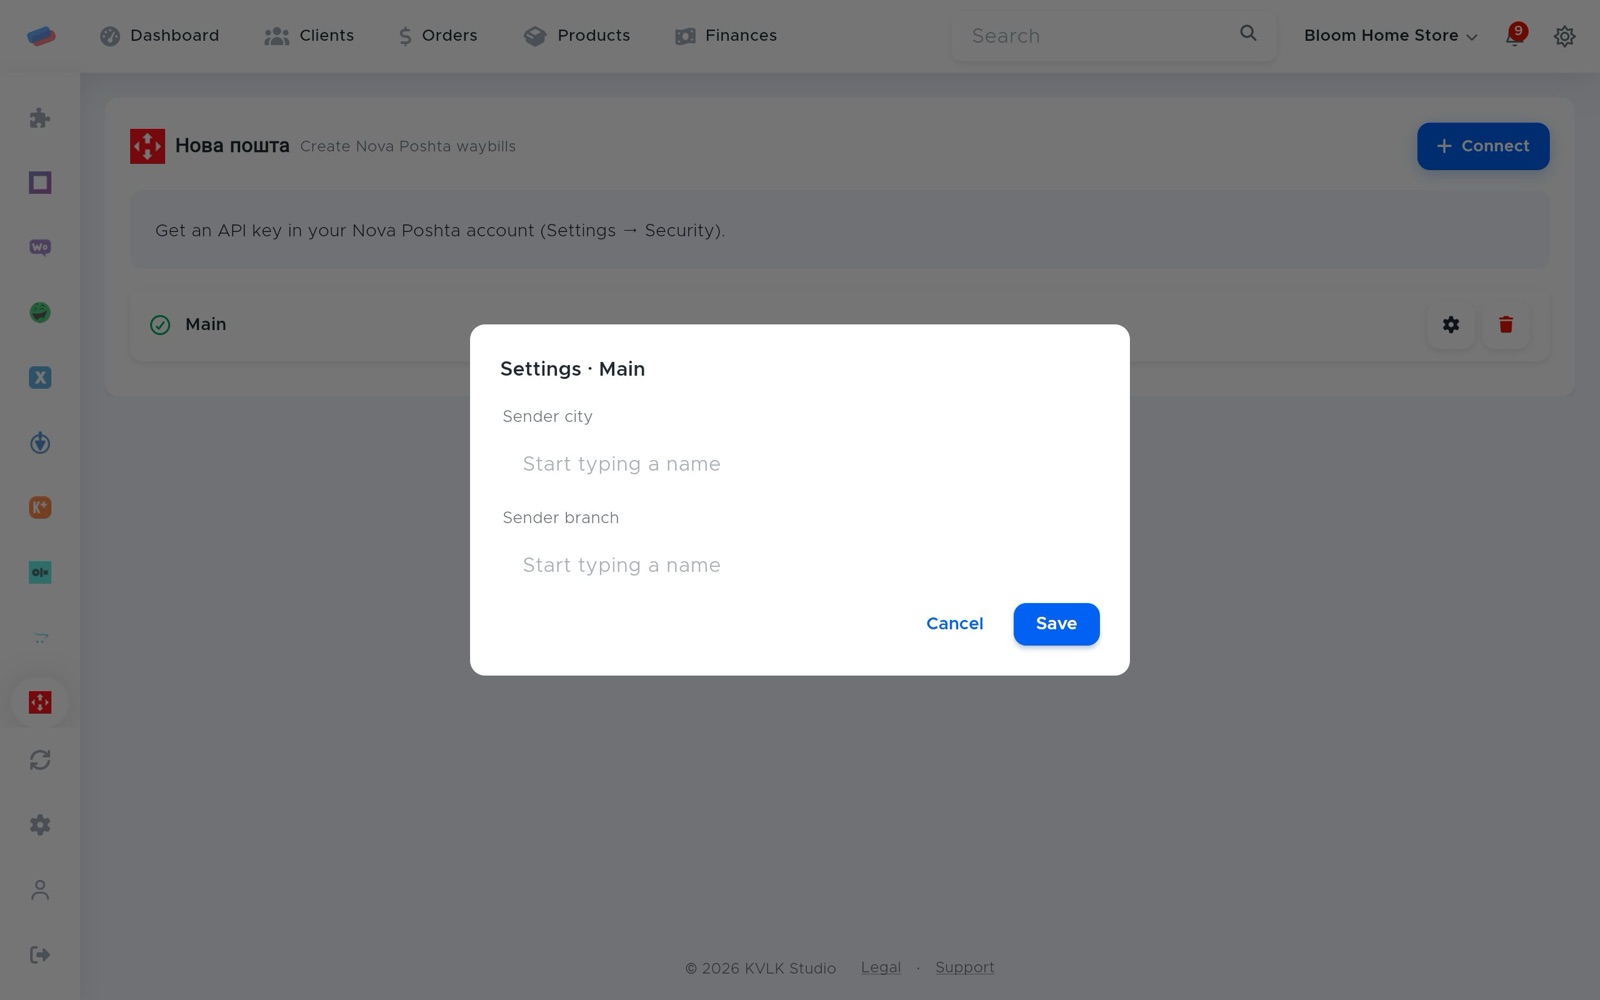Image resolution: width=1600 pixels, height=1000 pixels.
Task: Click the Sender branch input field
Action: (x=800, y=565)
